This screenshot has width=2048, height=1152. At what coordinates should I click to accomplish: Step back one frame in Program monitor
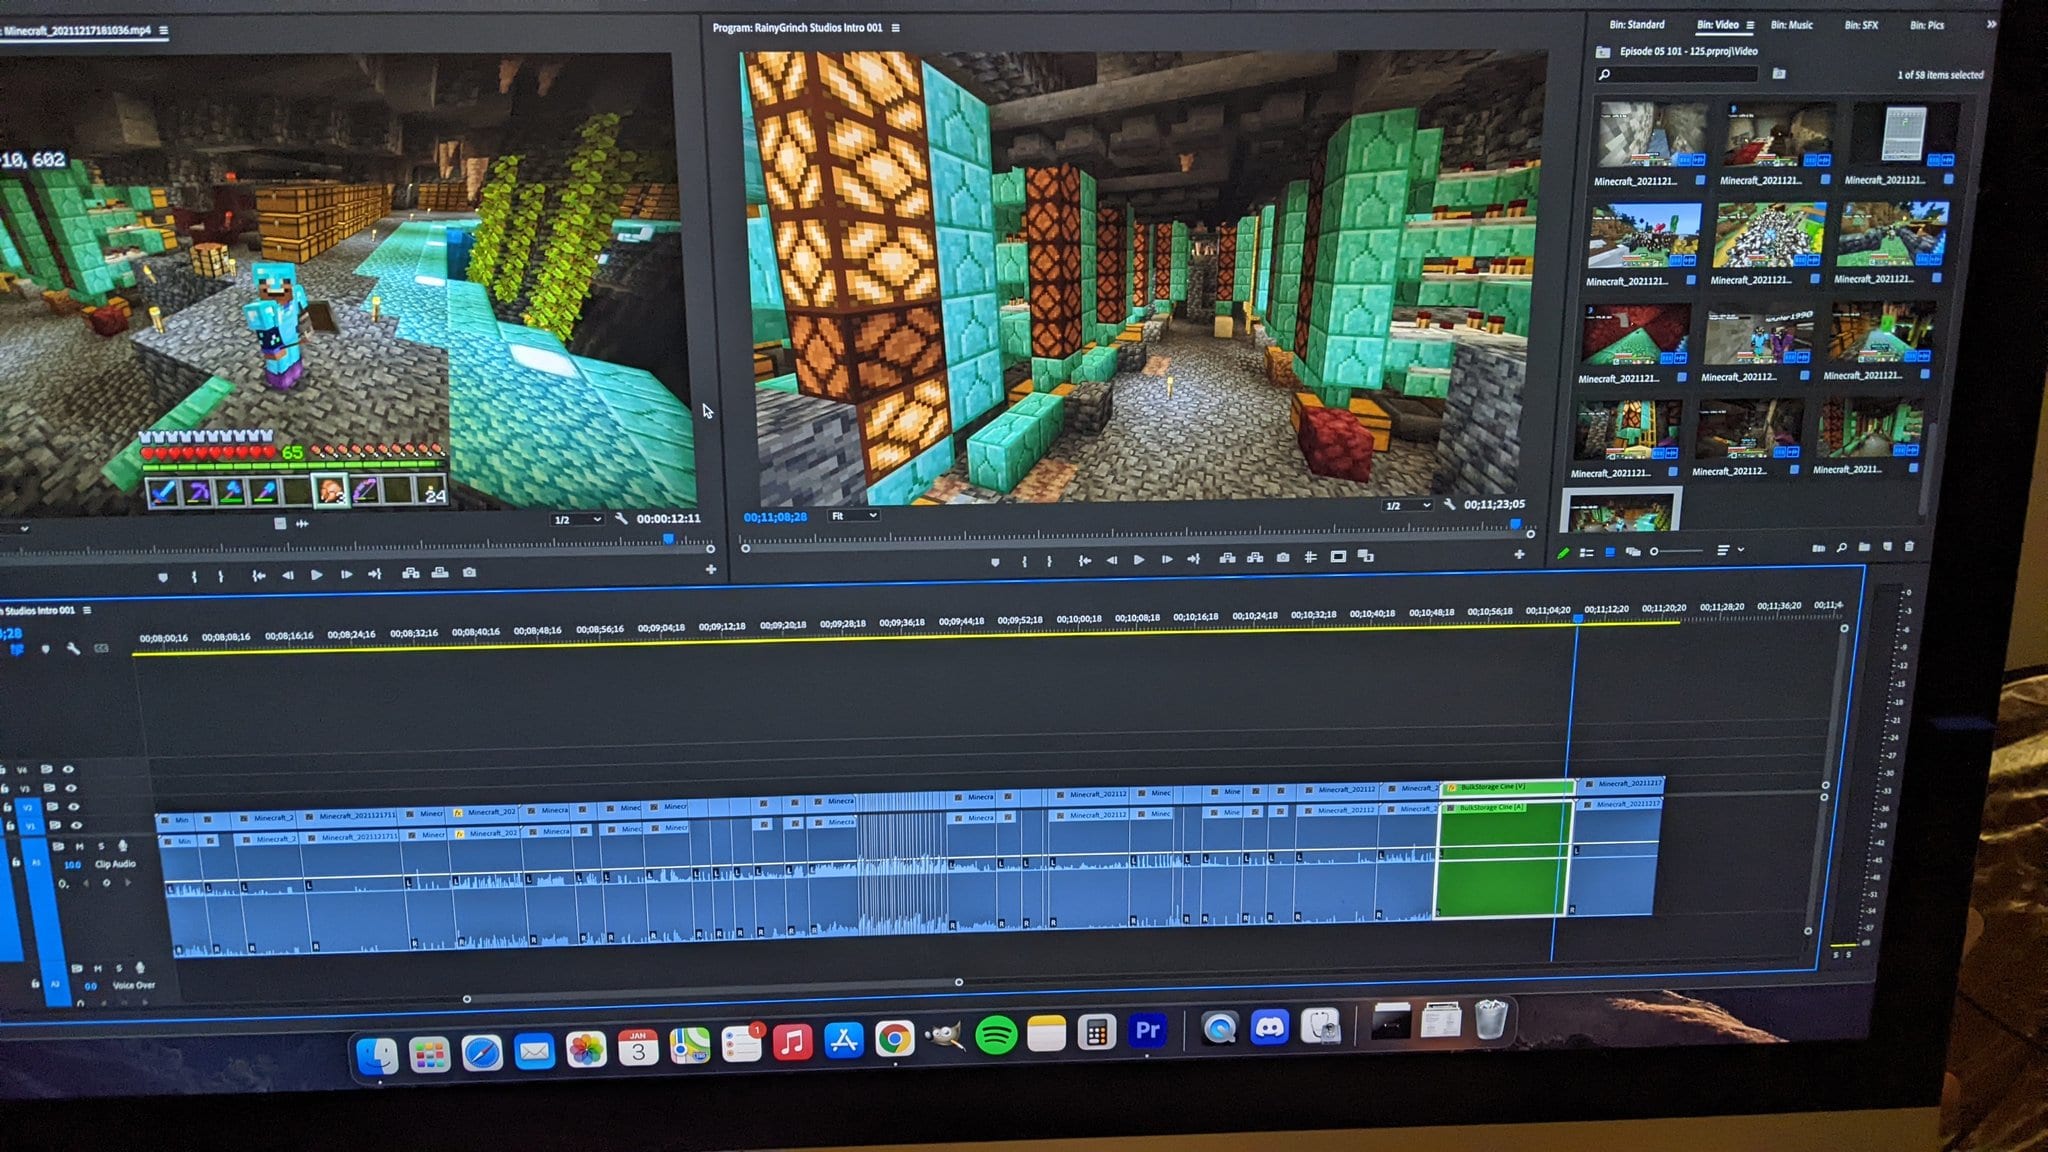(x=1111, y=560)
